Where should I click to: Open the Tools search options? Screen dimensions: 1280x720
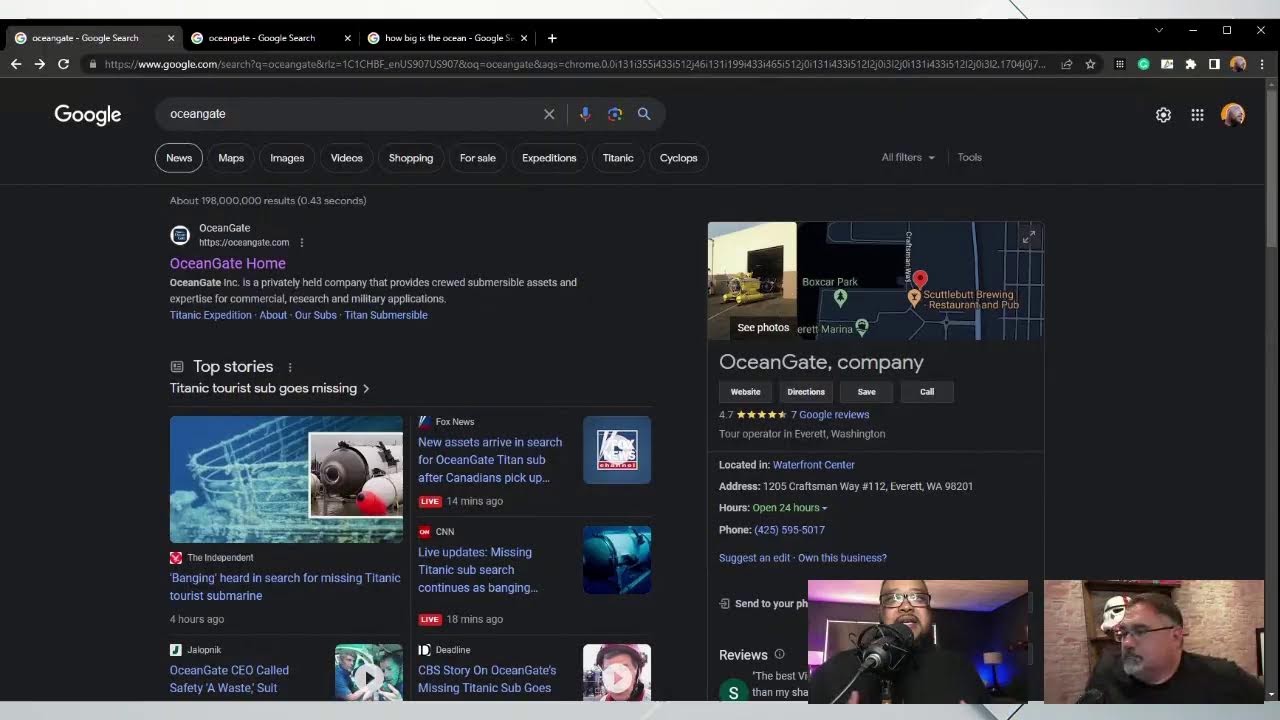click(x=970, y=157)
